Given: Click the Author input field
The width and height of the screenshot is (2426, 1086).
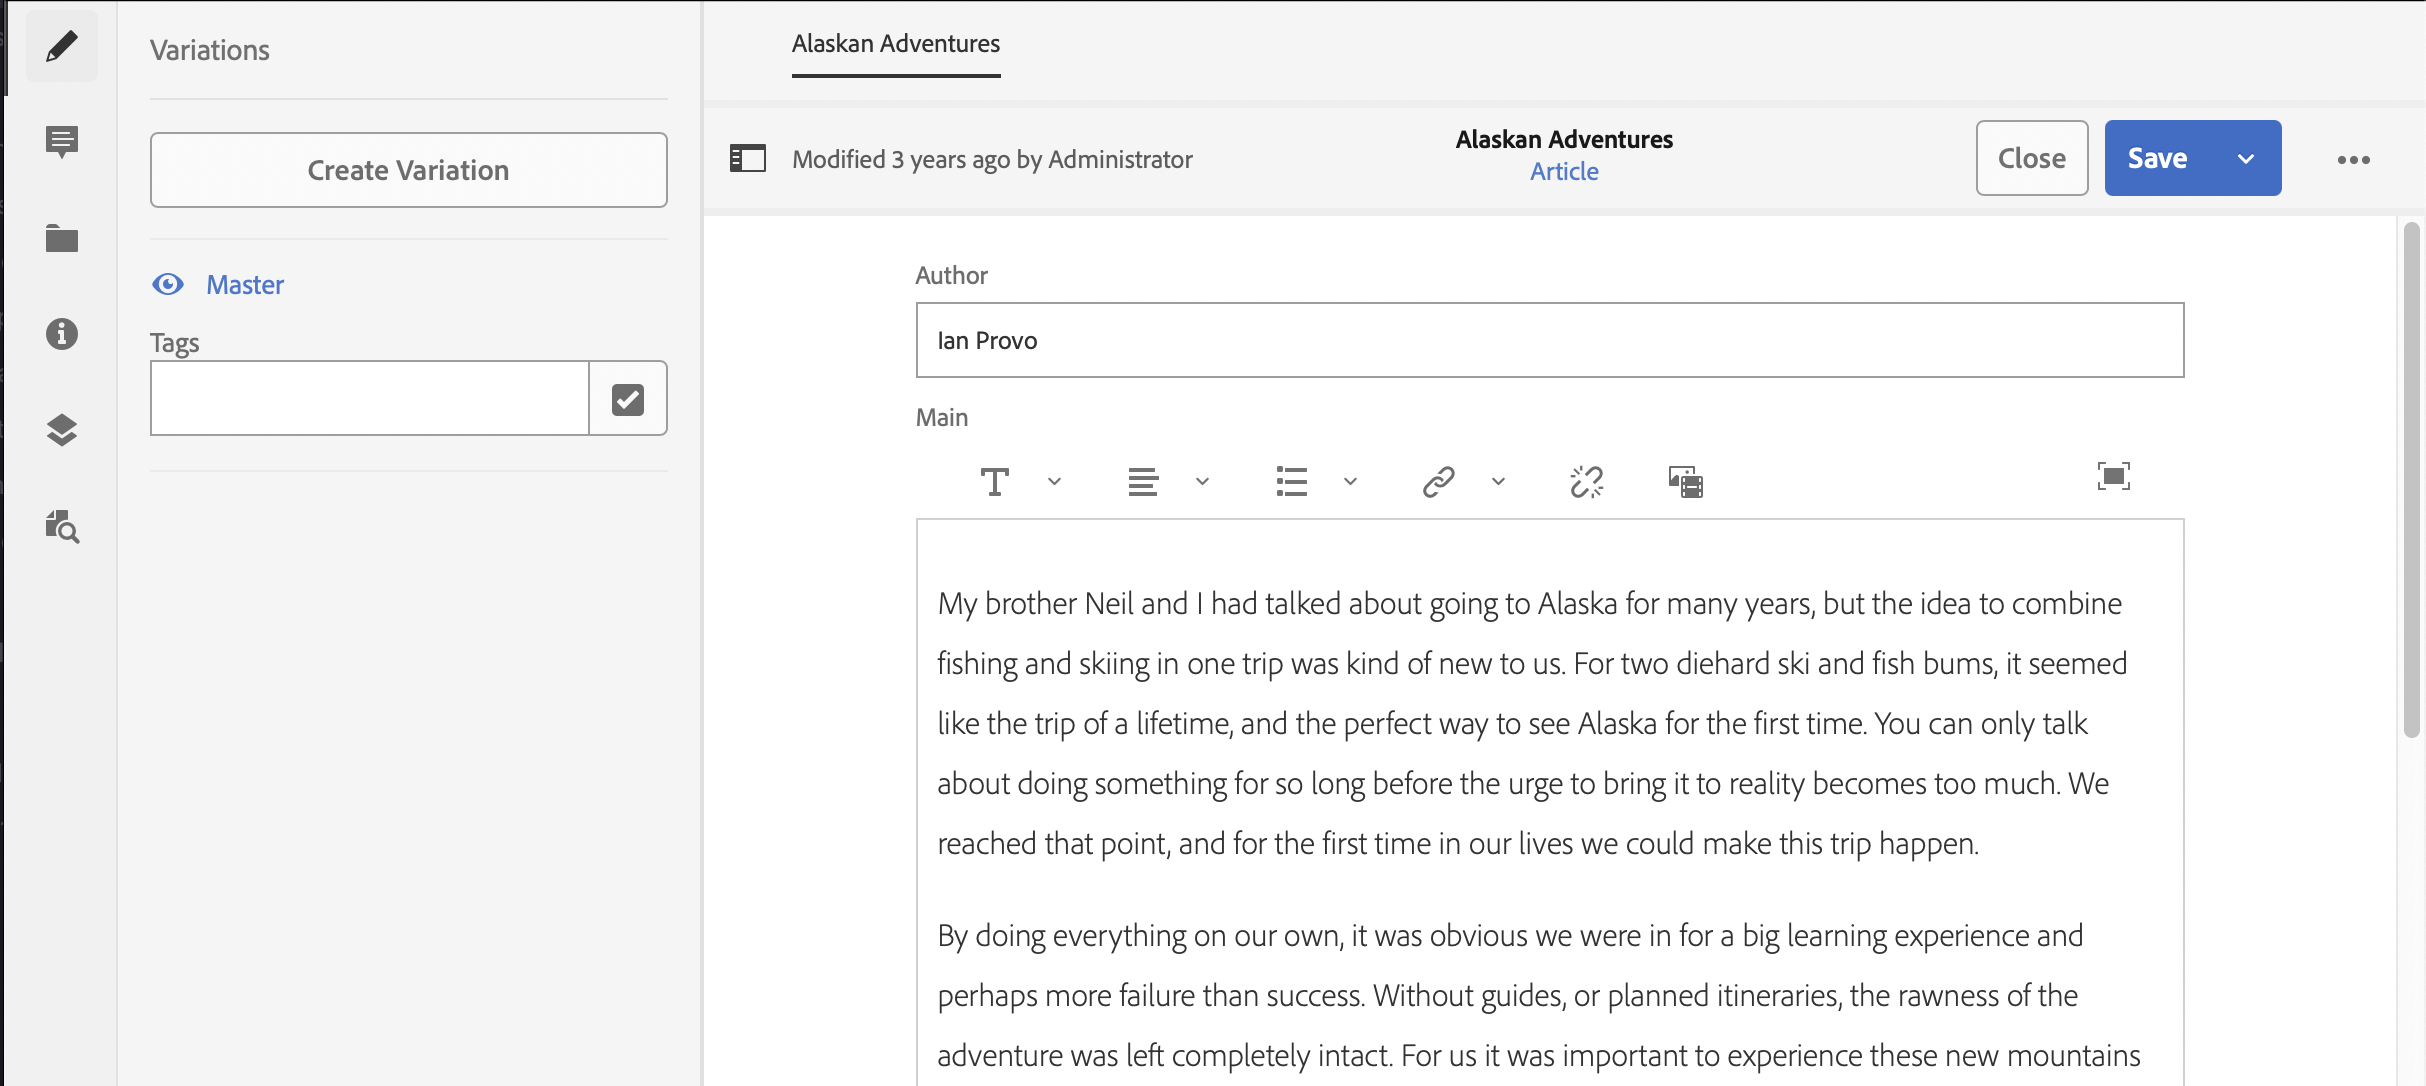Looking at the screenshot, I should coord(1549,341).
